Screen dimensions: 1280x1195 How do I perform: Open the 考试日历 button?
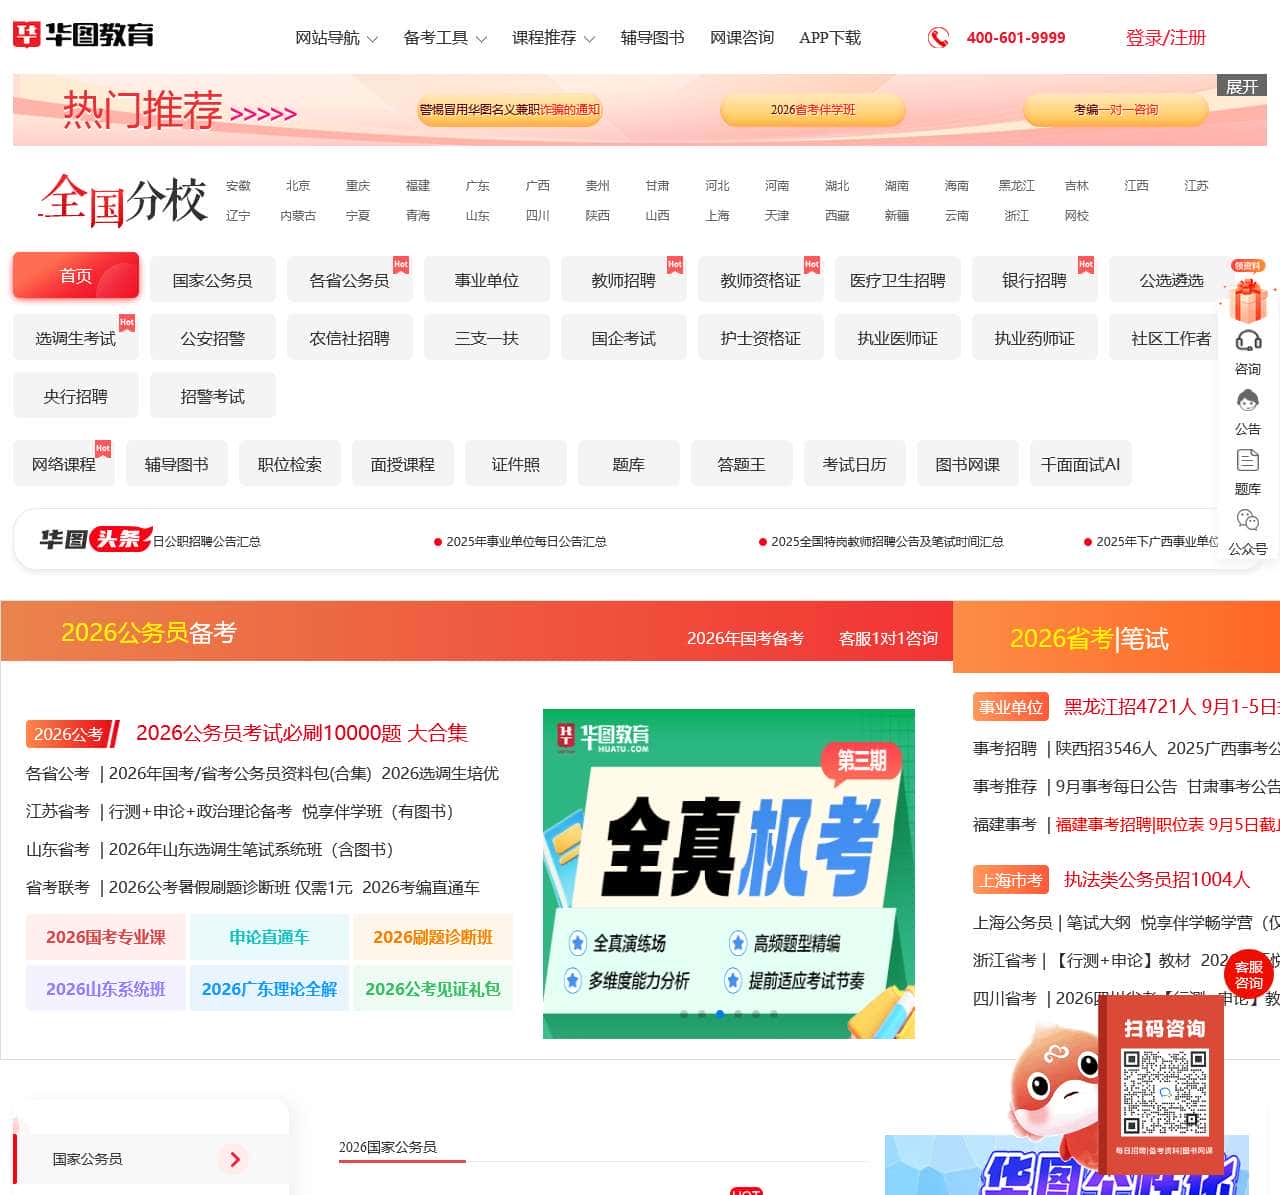(854, 464)
